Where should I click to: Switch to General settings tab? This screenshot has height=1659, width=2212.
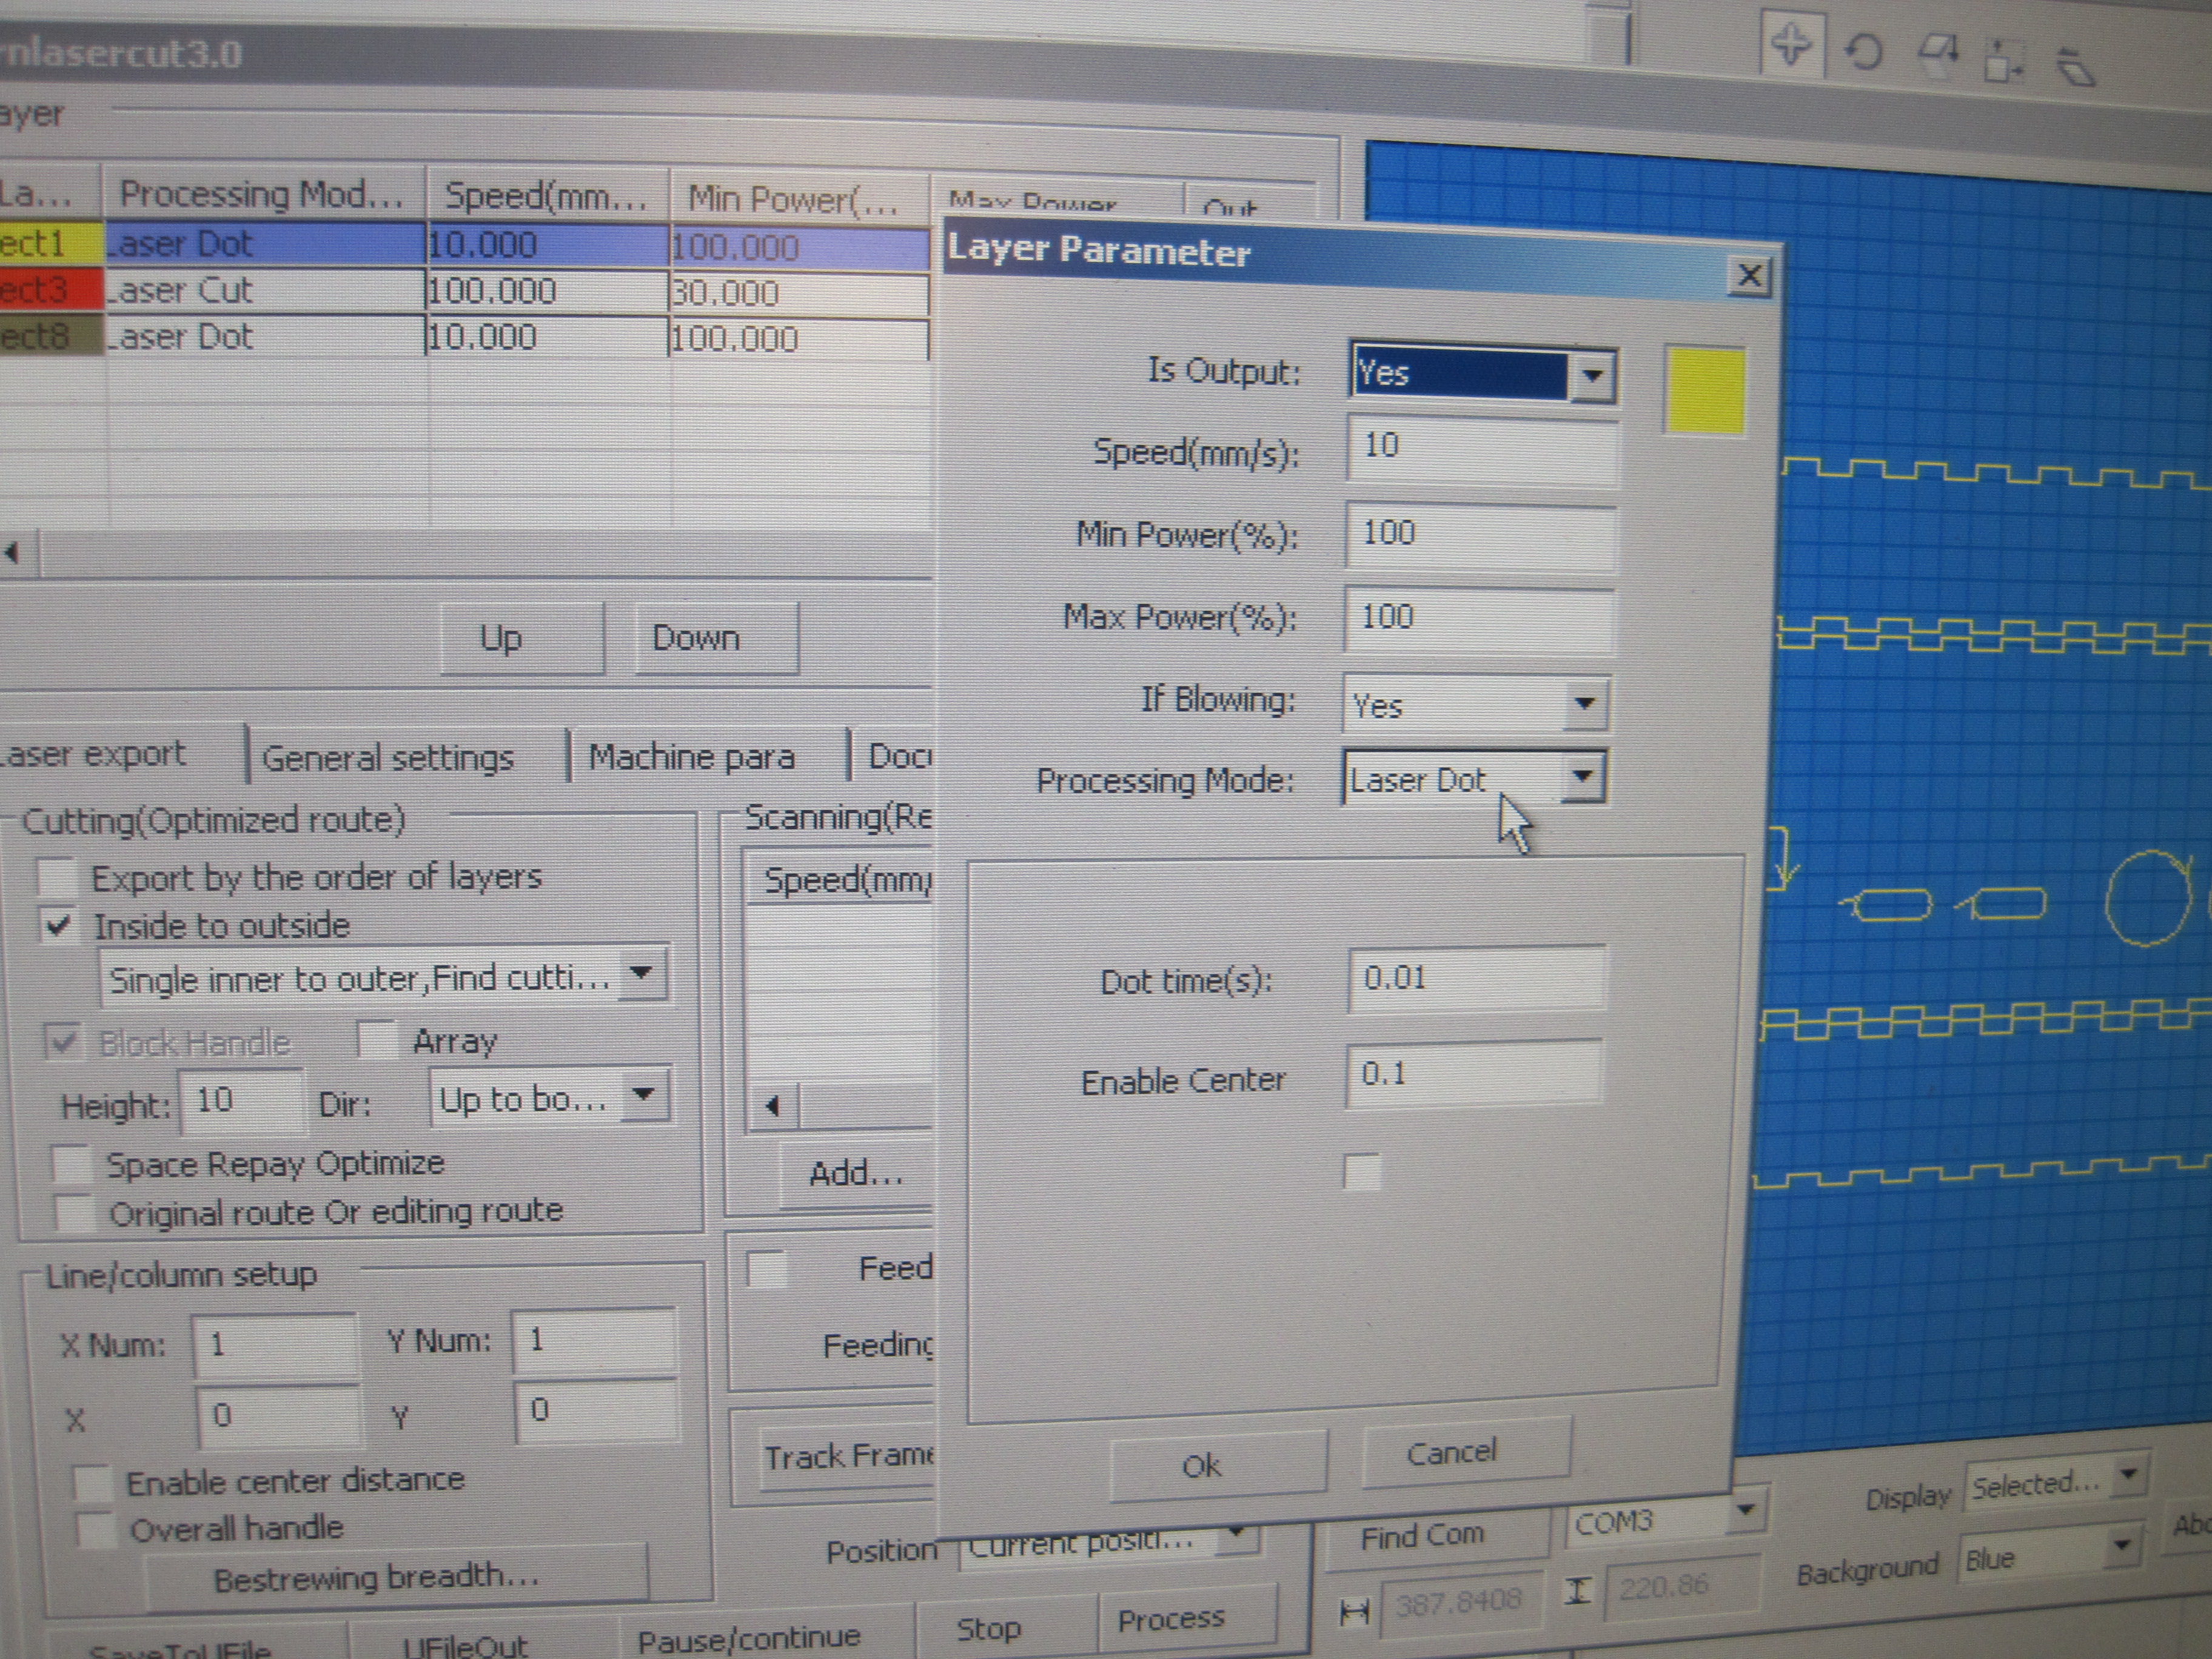click(388, 758)
